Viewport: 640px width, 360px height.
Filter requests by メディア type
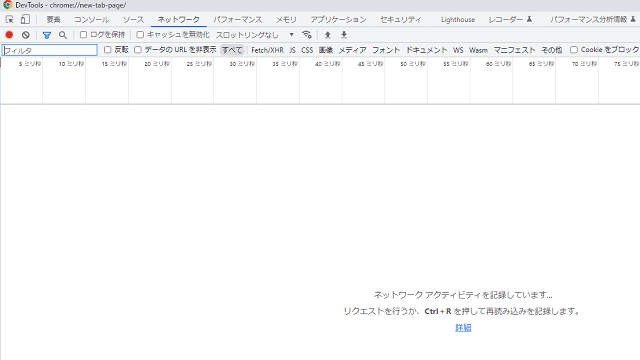coord(353,50)
